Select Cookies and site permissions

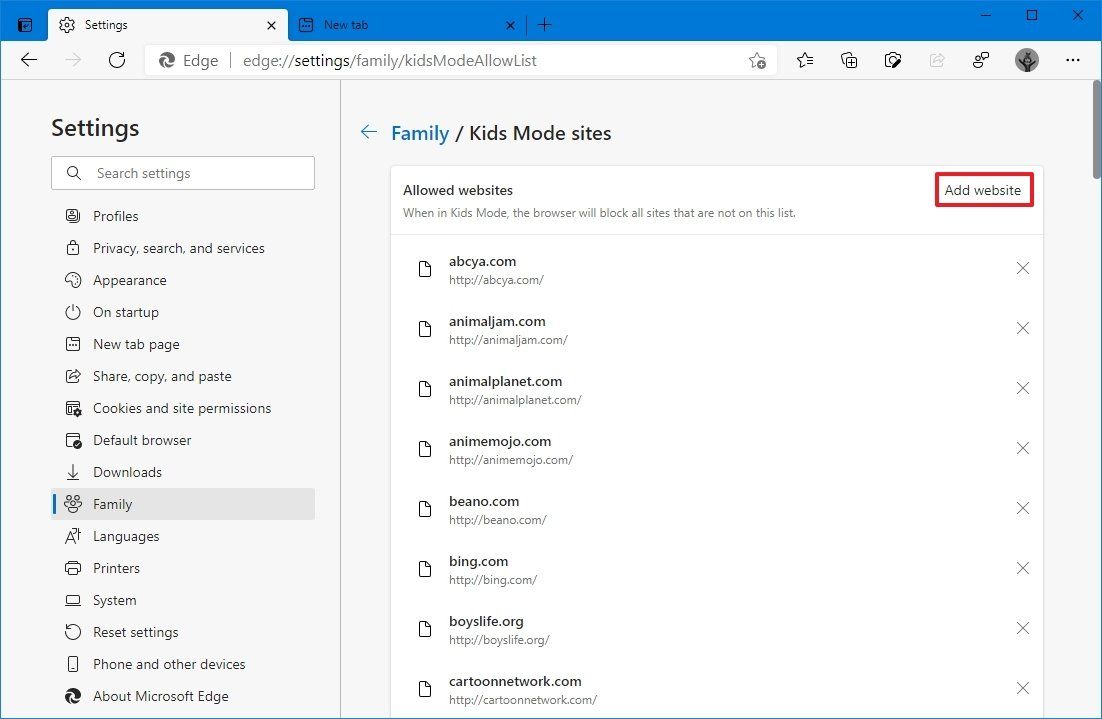(181, 408)
